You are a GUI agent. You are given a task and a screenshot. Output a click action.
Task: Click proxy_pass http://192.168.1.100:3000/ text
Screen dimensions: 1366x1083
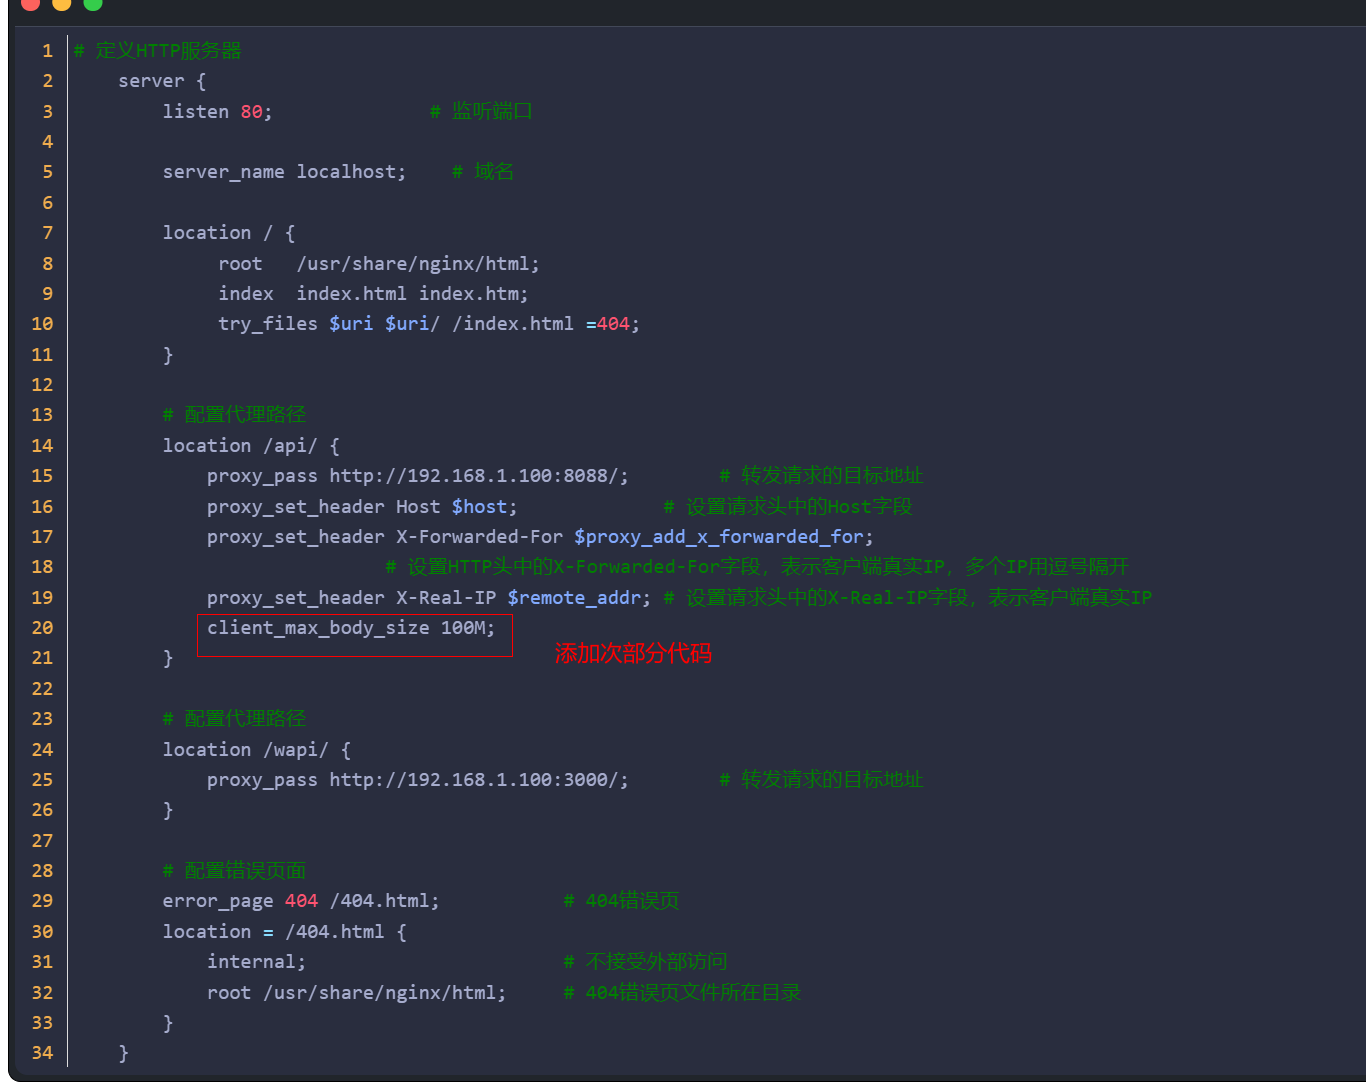[x=418, y=780]
